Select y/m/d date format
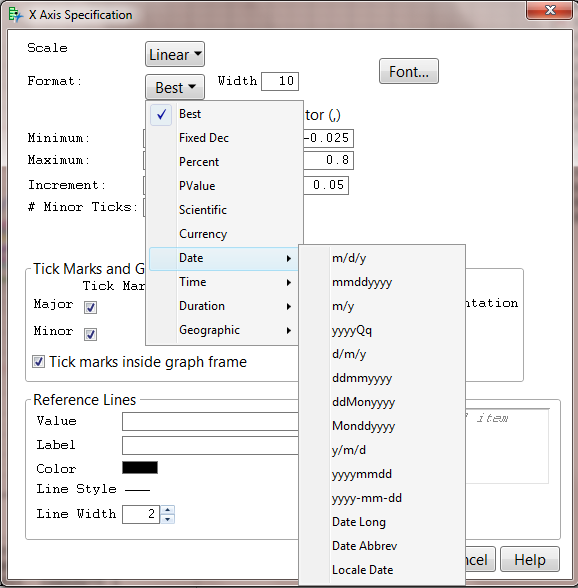The width and height of the screenshot is (578, 588). [x=382, y=450]
